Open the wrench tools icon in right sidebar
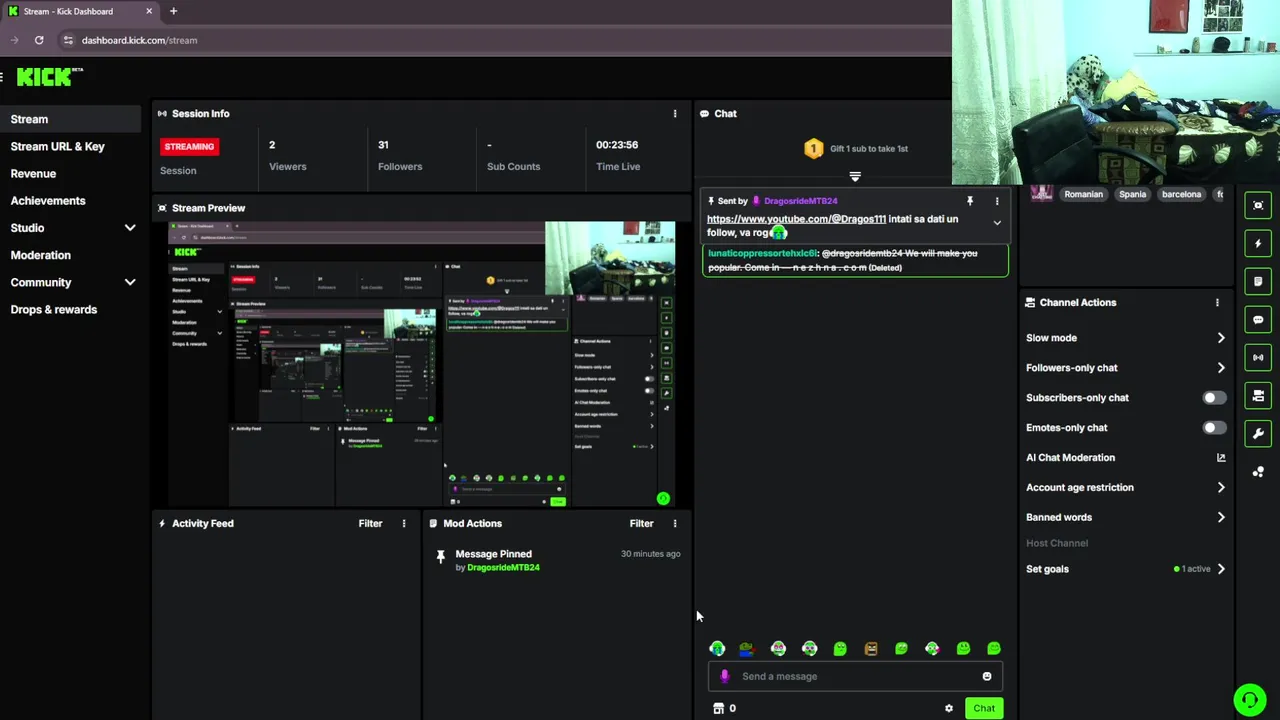The image size is (1280, 720). [1258, 433]
